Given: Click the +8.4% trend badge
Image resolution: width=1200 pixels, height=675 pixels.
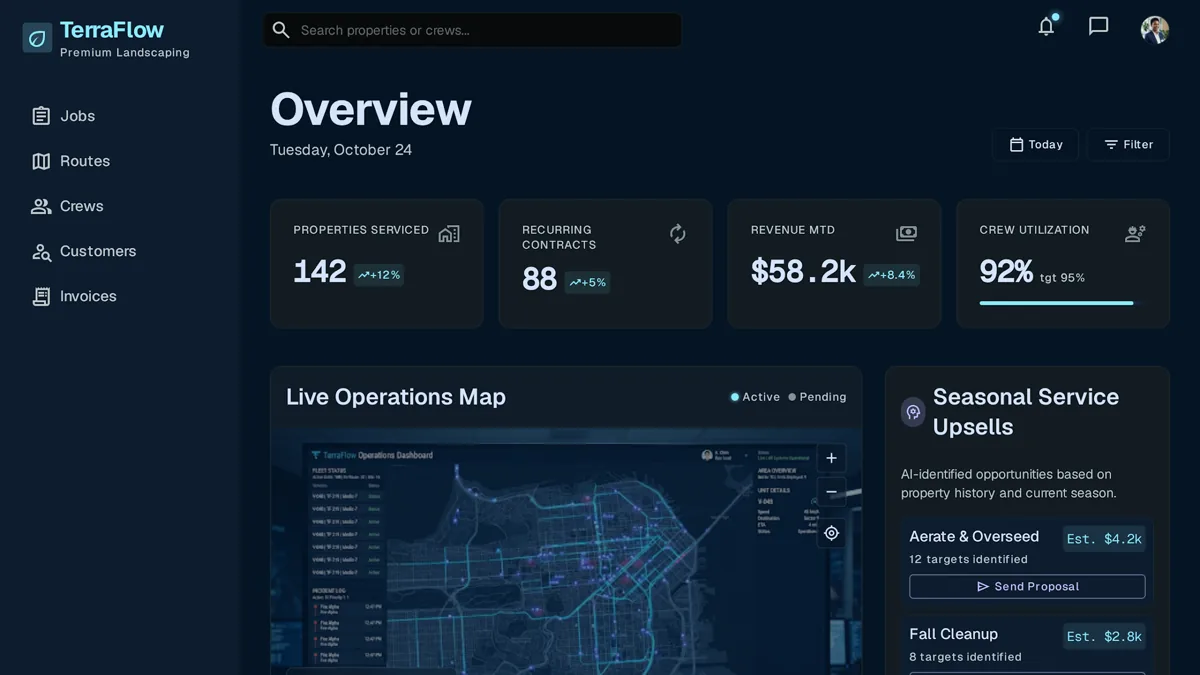Looking at the screenshot, I should tap(892, 275).
